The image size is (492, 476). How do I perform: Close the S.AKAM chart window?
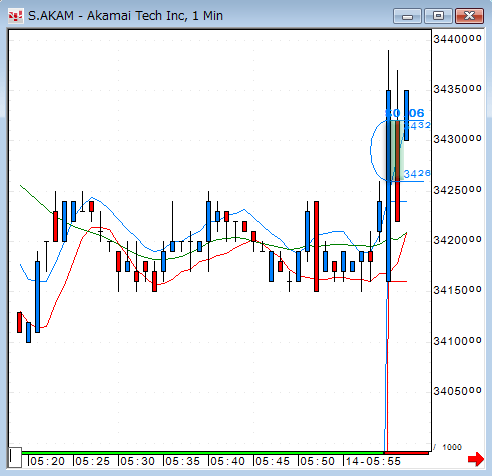coord(469,16)
